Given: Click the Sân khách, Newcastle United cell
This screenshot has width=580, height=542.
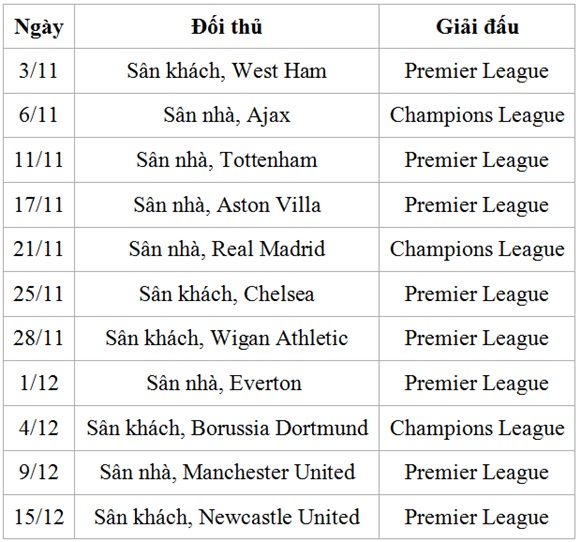Looking at the screenshot, I should [227, 517].
